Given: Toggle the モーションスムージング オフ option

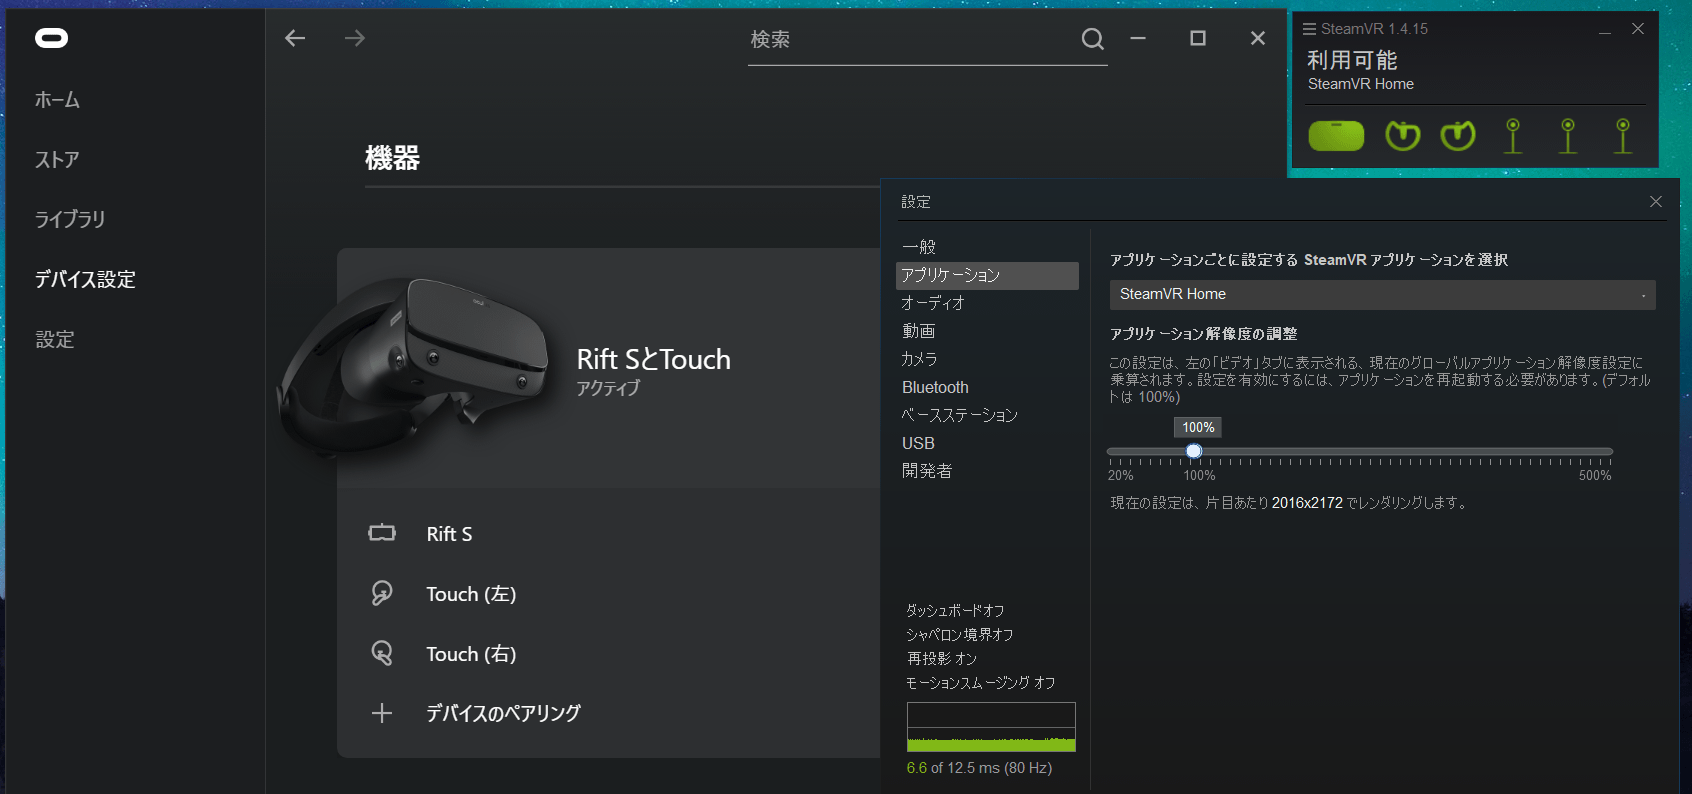Looking at the screenshot, I should click(980, 682).
